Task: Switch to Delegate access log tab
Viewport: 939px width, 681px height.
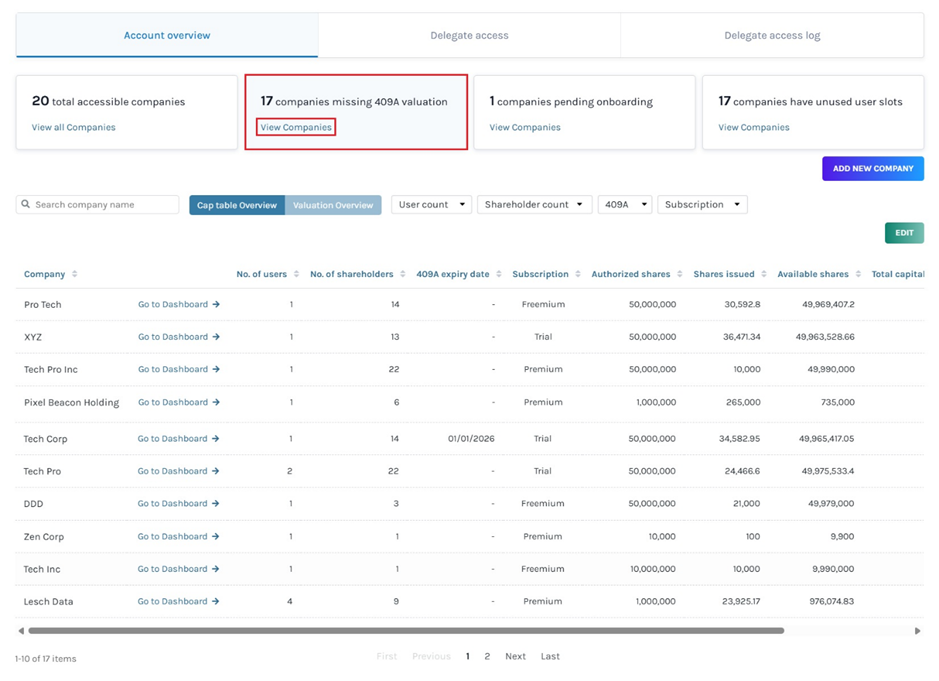Action: point(771,36)
